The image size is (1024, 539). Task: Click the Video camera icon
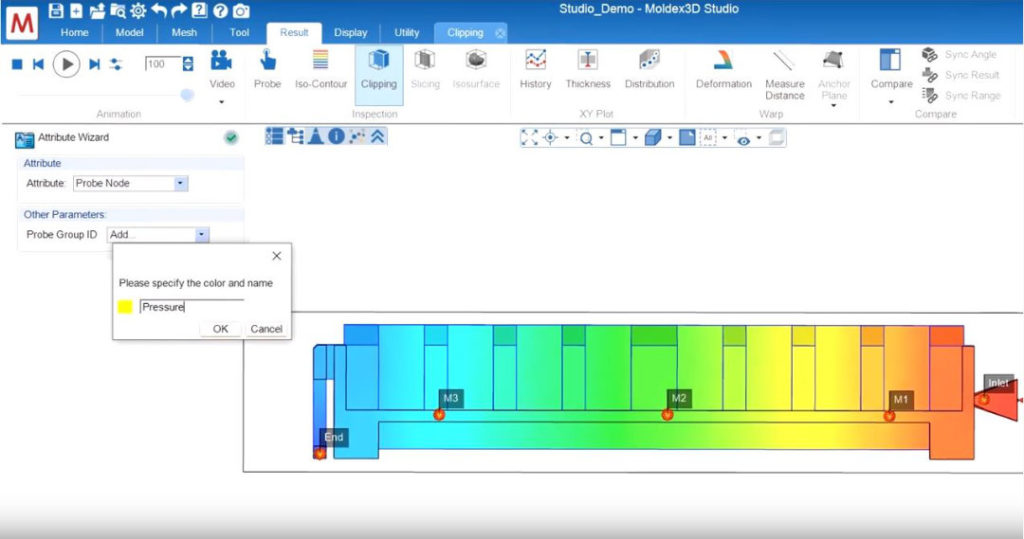(x=221, y=61)
